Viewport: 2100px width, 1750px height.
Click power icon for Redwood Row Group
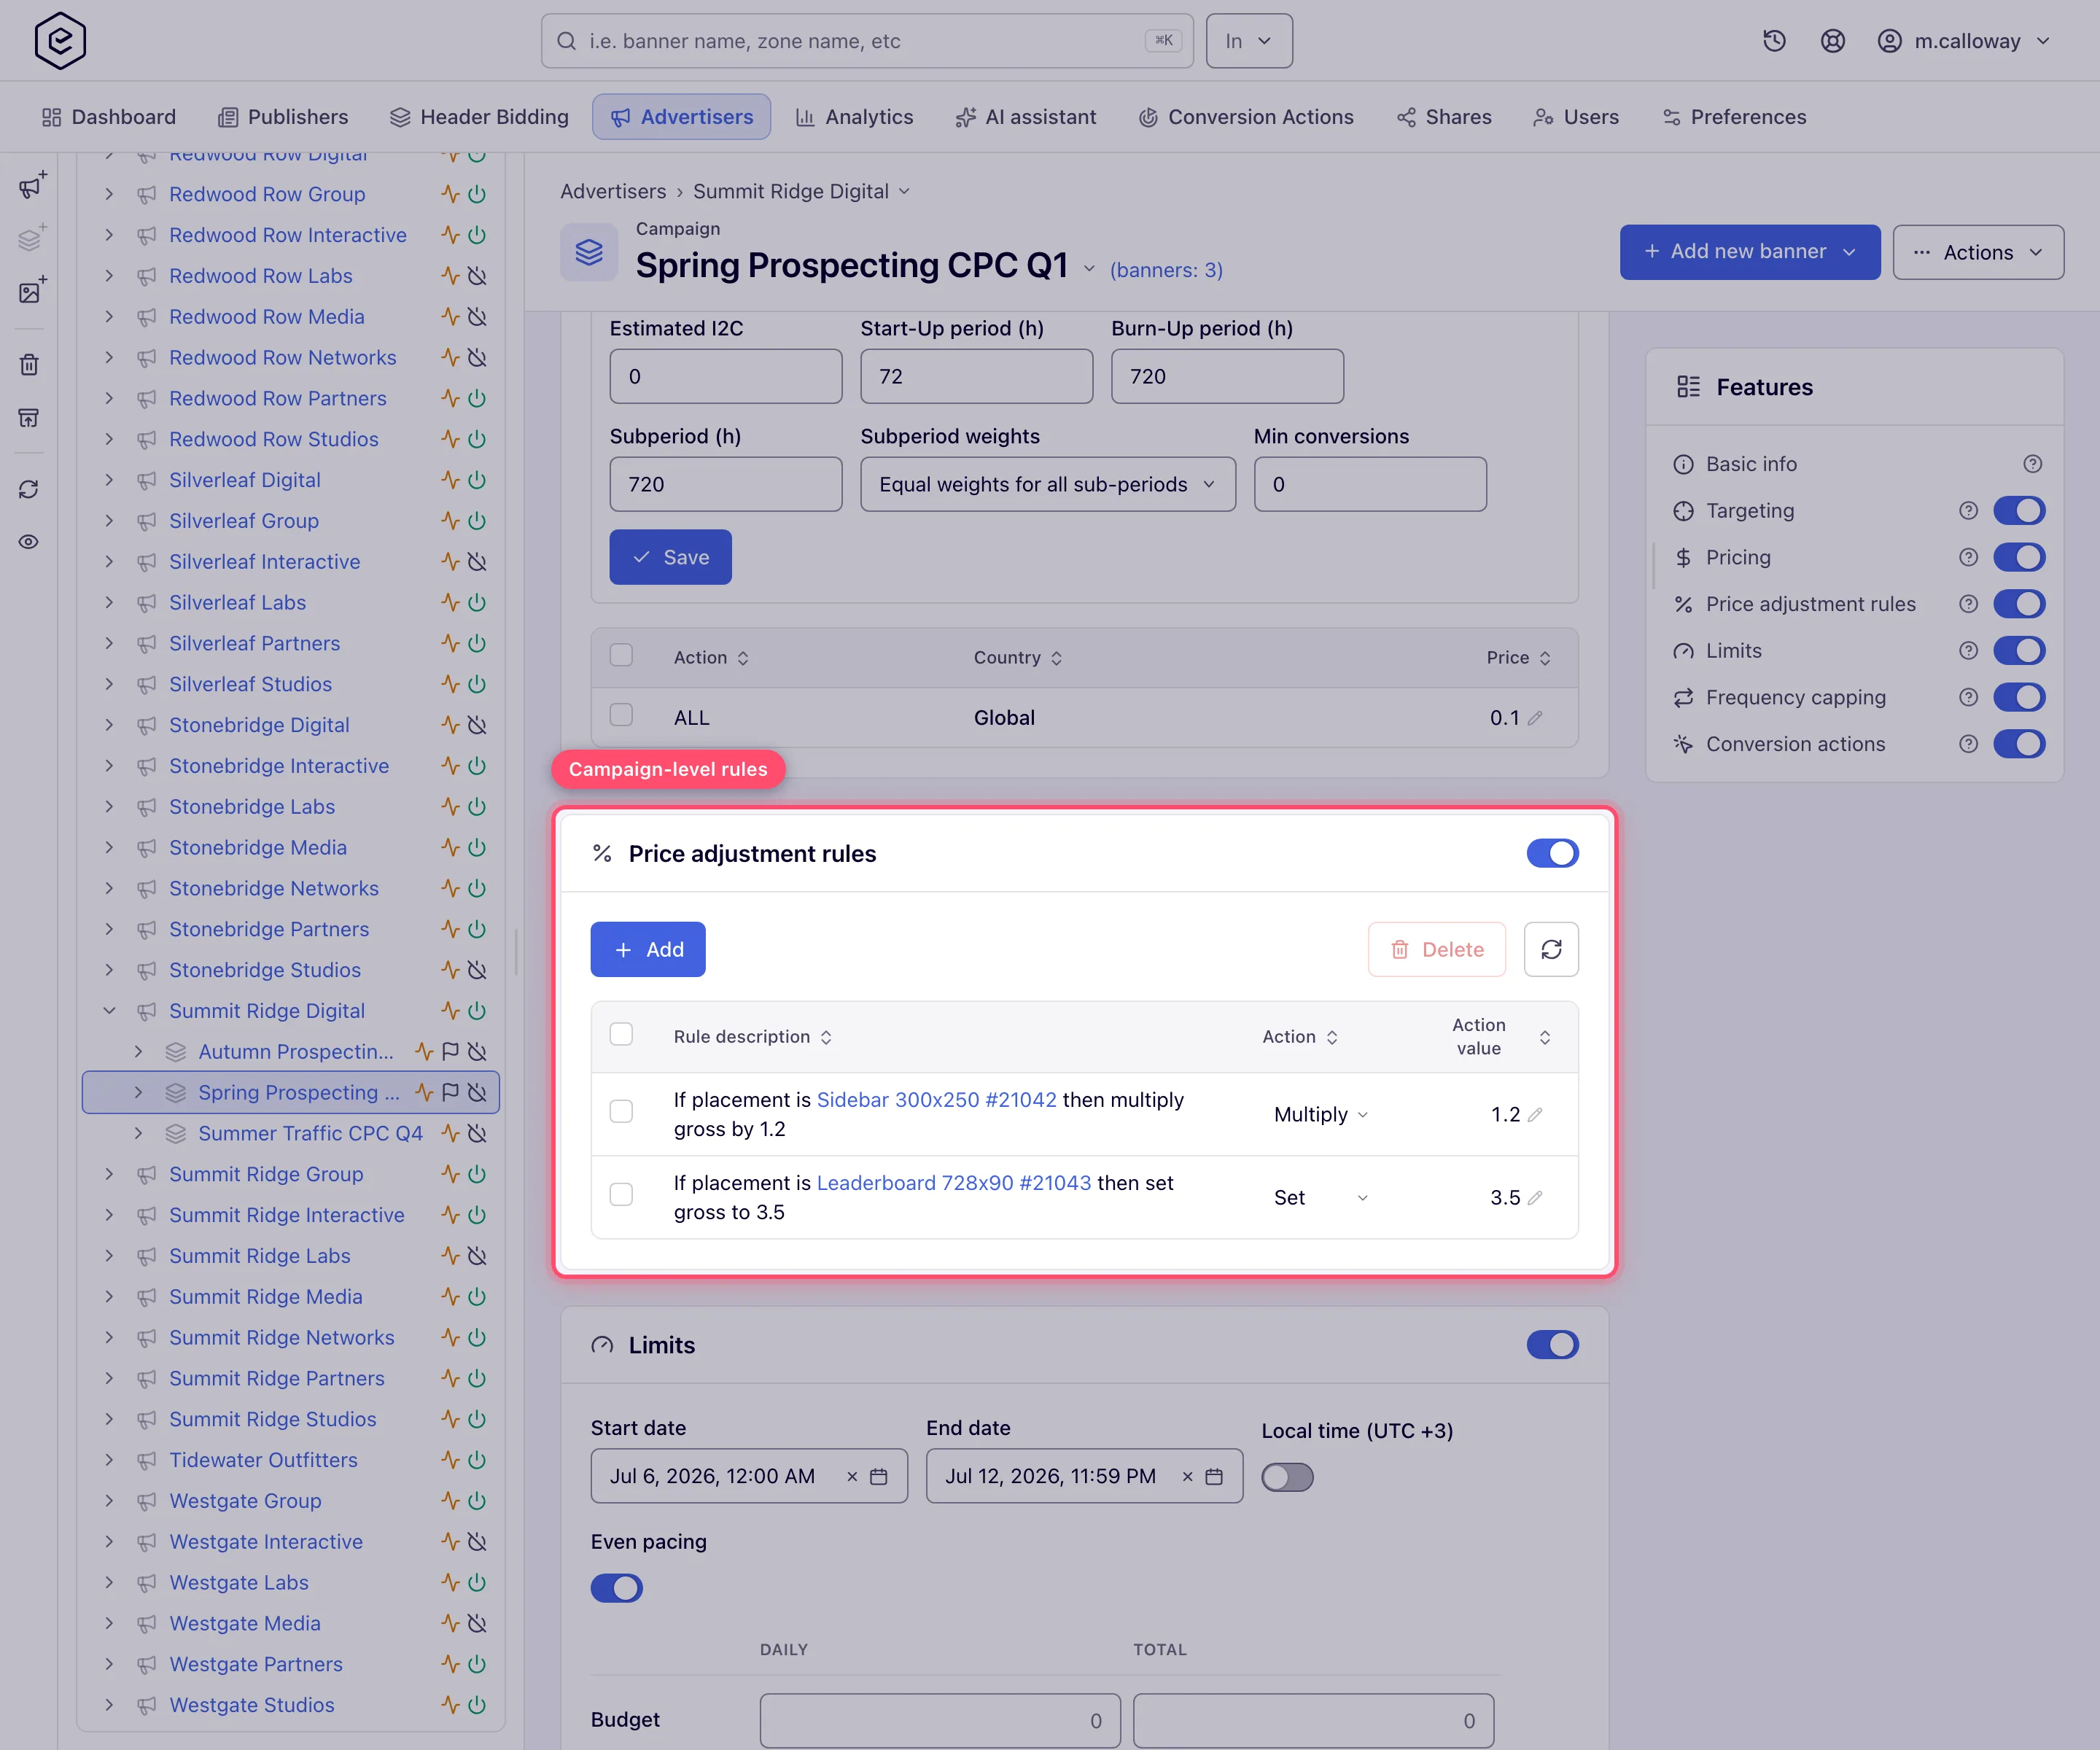point(477,194)
